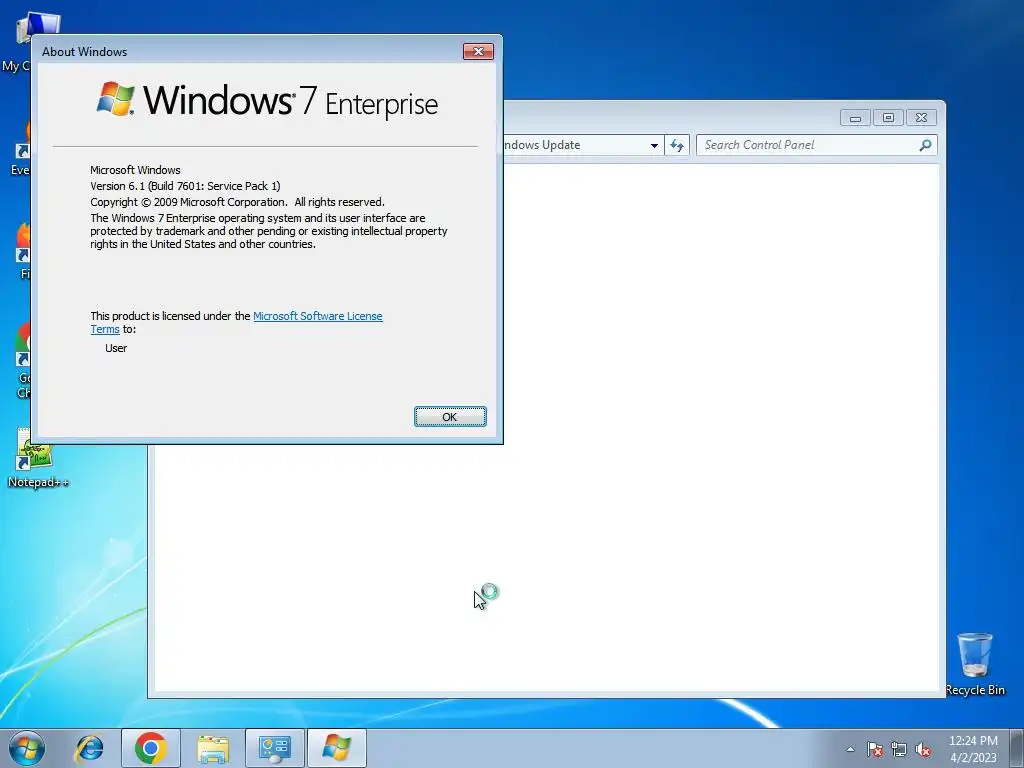Click the Windows Update address bar text
Screen dimensions: 1024x768
[542, 145]
